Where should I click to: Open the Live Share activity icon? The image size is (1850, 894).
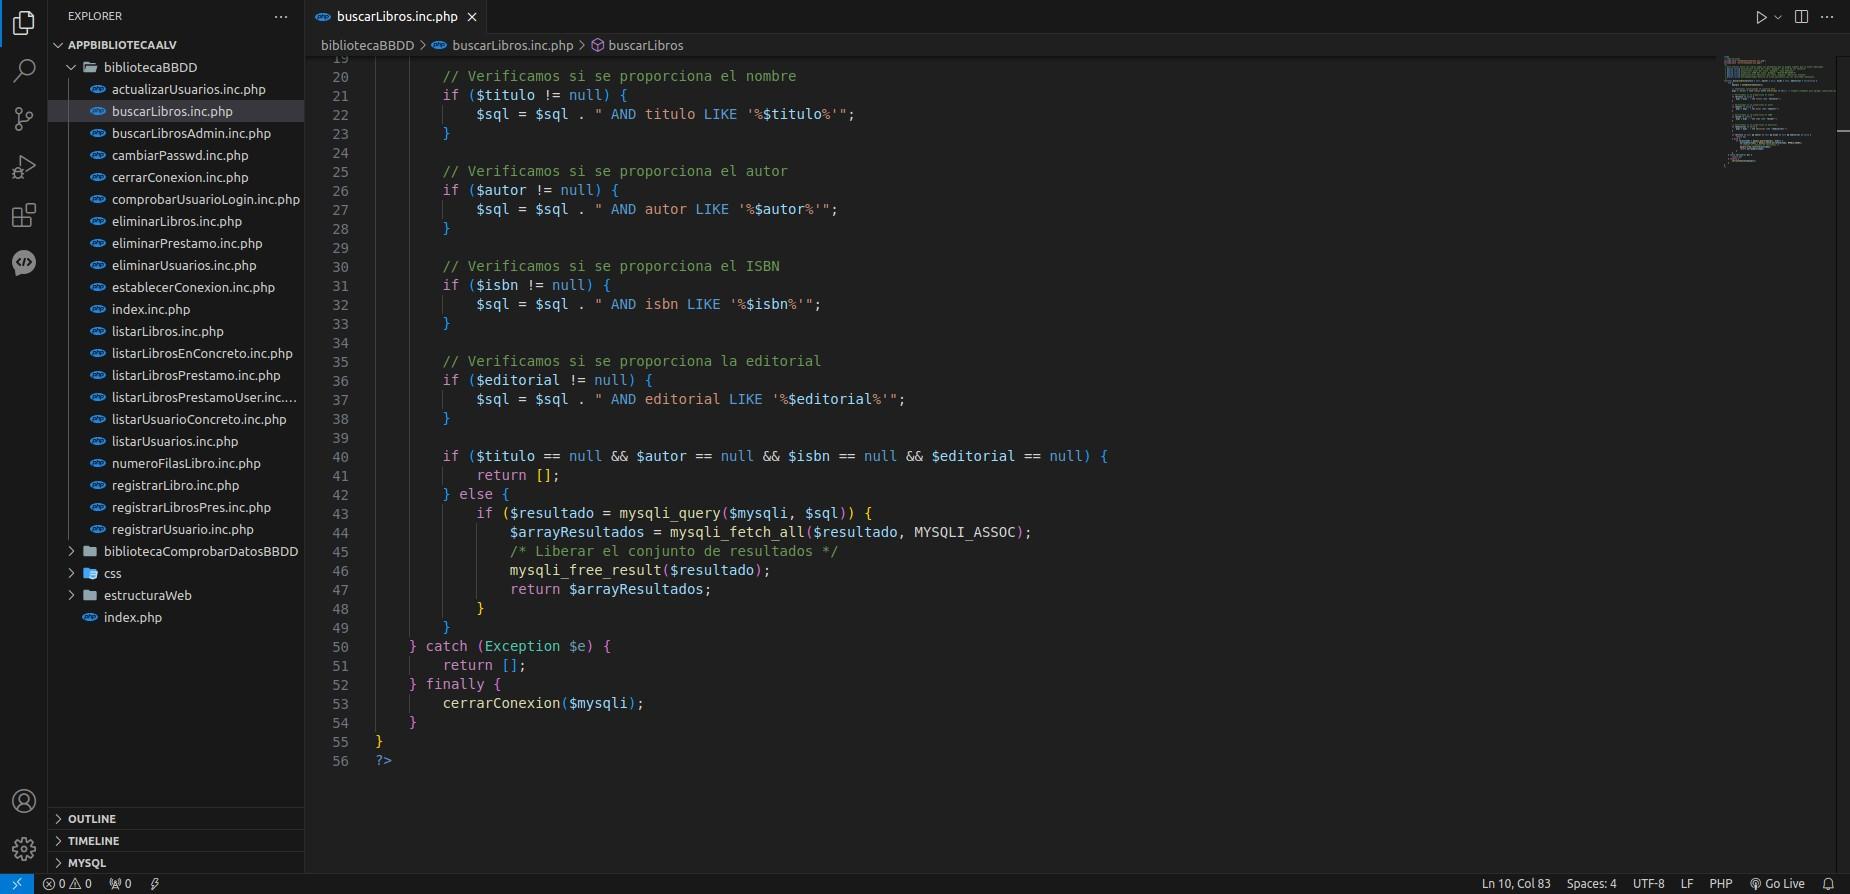pyautogui.click(x=24, y=263)
